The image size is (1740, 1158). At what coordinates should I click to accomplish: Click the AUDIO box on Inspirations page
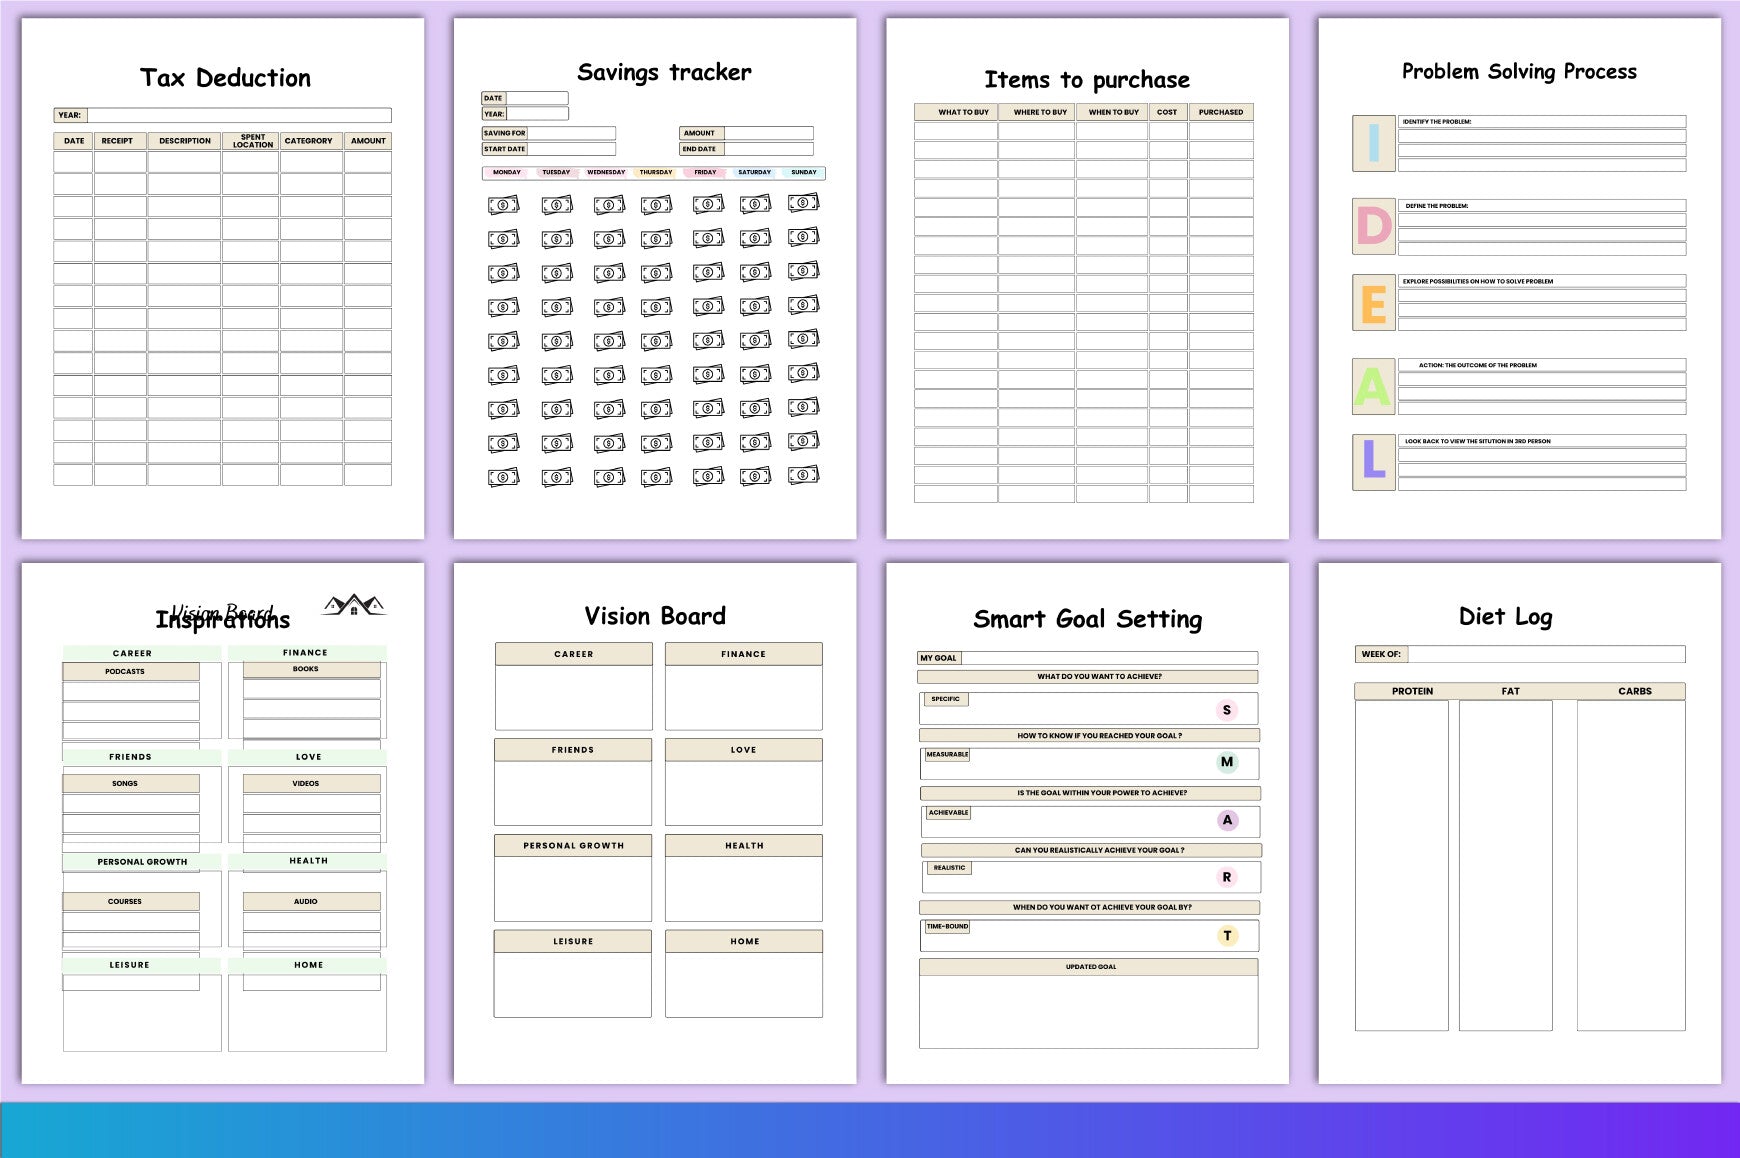[x=311, y=902]
